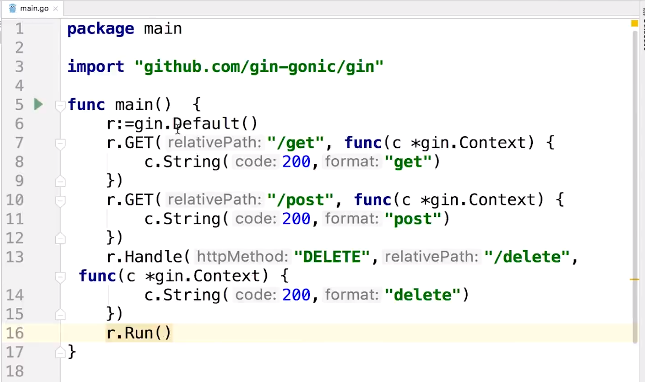Image resolution: width=645 pixels, height=382 pixels.
Task: Collapse the /get handler fold on line 7
Action: (60, 144)
